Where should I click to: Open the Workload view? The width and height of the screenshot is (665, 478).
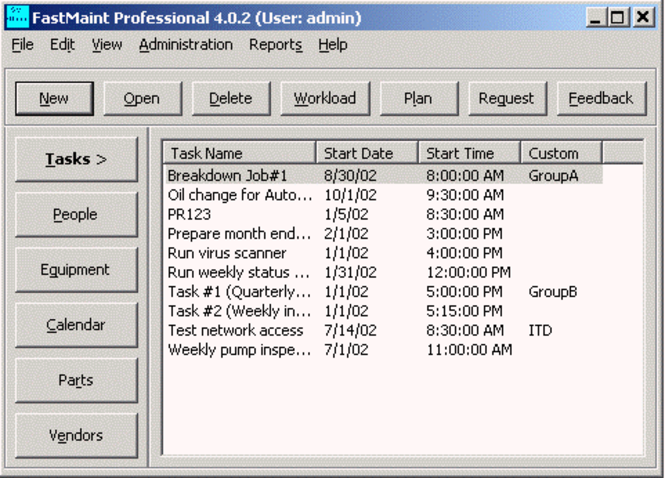pyautogui.click(x=325, y=98)
